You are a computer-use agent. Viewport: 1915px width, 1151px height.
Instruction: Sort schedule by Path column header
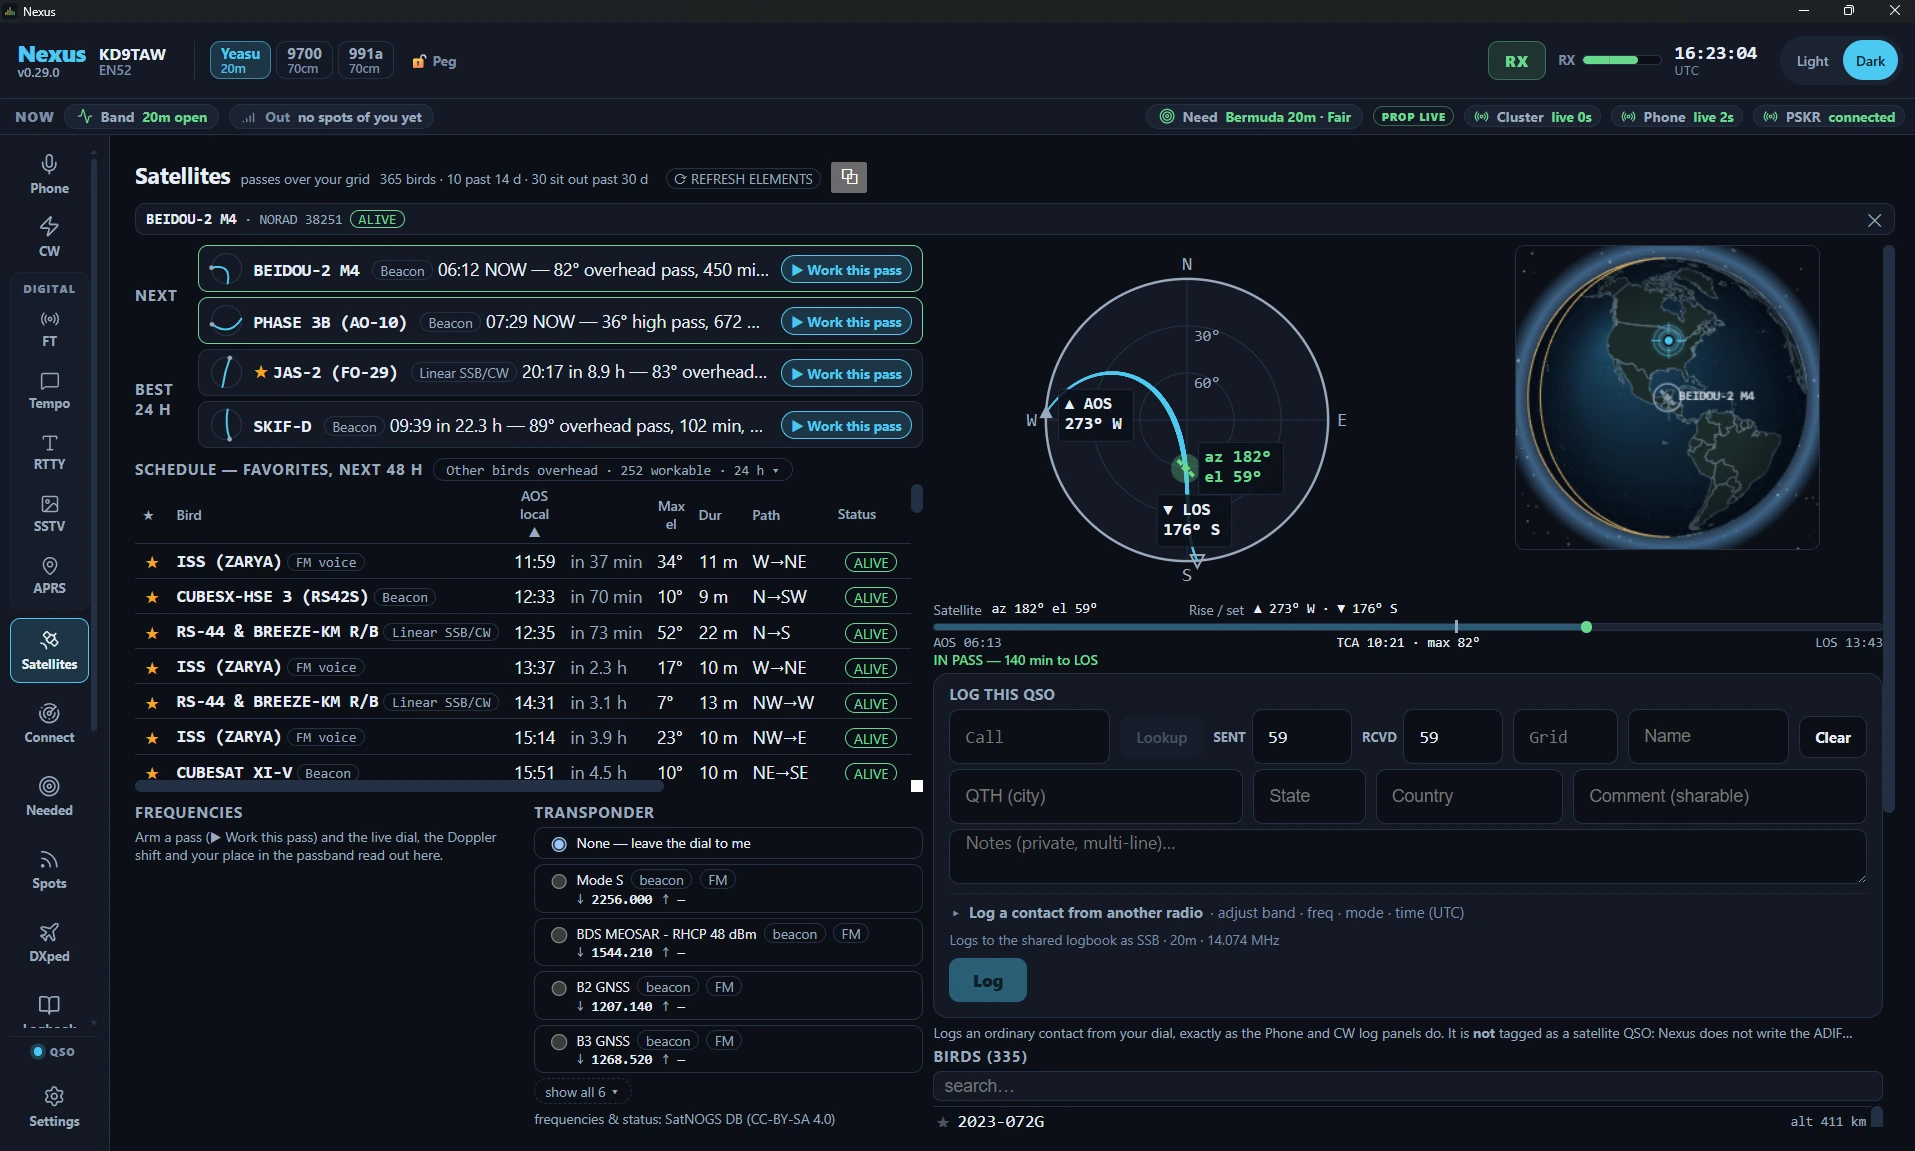pyautogui.click(x=766, y=515)
